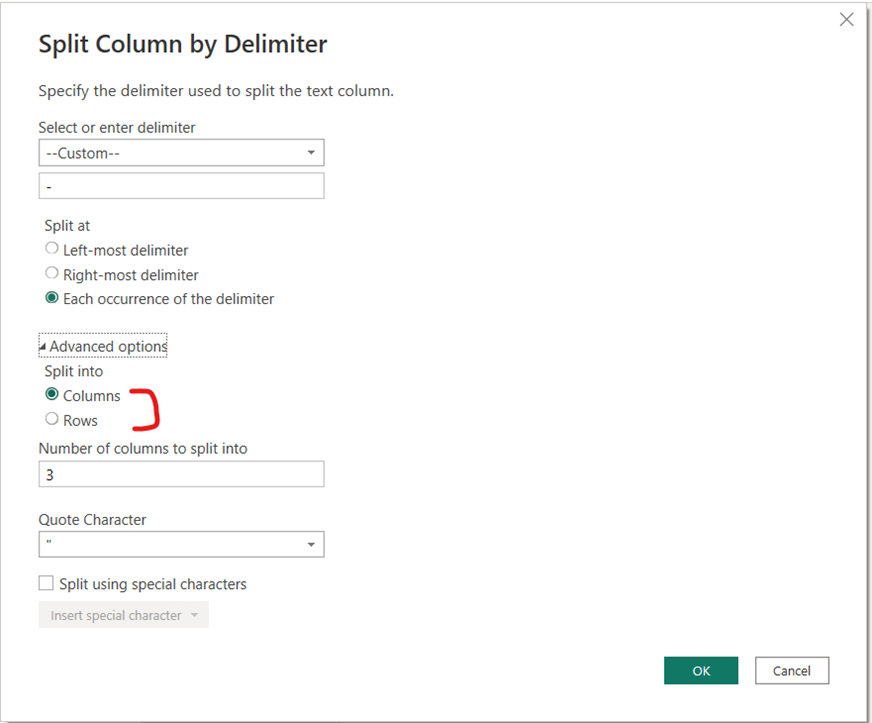872x723 pixels.
Task: Cancel the Split Column dialog
Action: click(x=791, y=670)
